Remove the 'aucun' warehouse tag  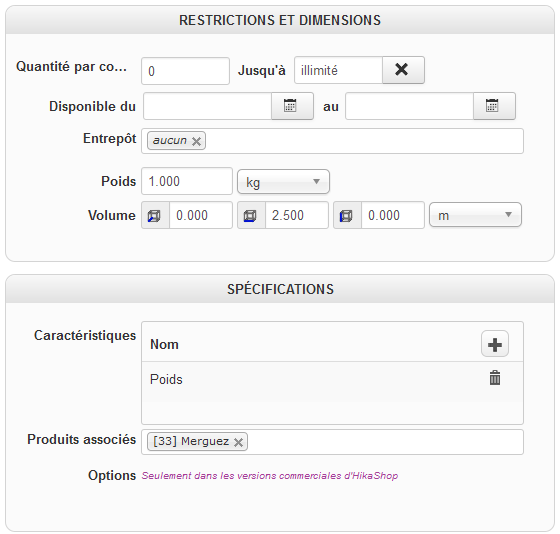(x=196, y=141)
